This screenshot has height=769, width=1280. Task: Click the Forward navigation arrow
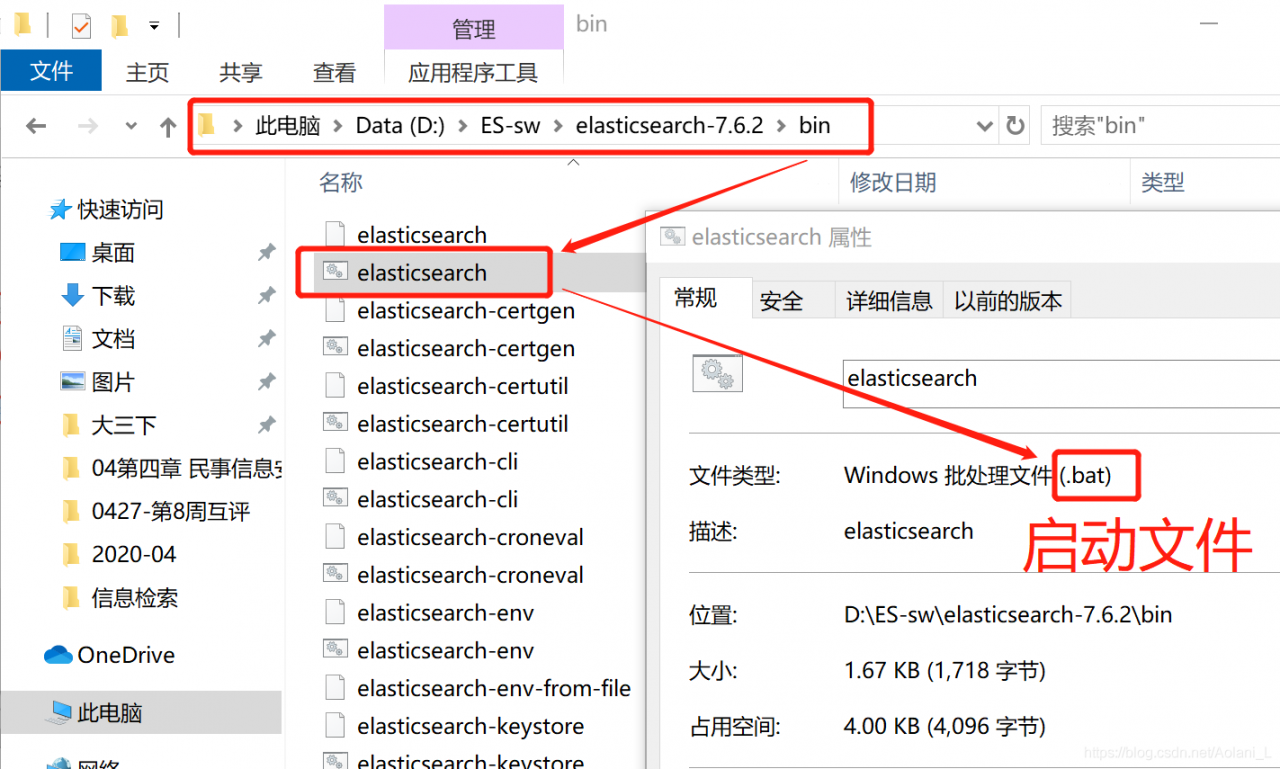tap(88, 126)
